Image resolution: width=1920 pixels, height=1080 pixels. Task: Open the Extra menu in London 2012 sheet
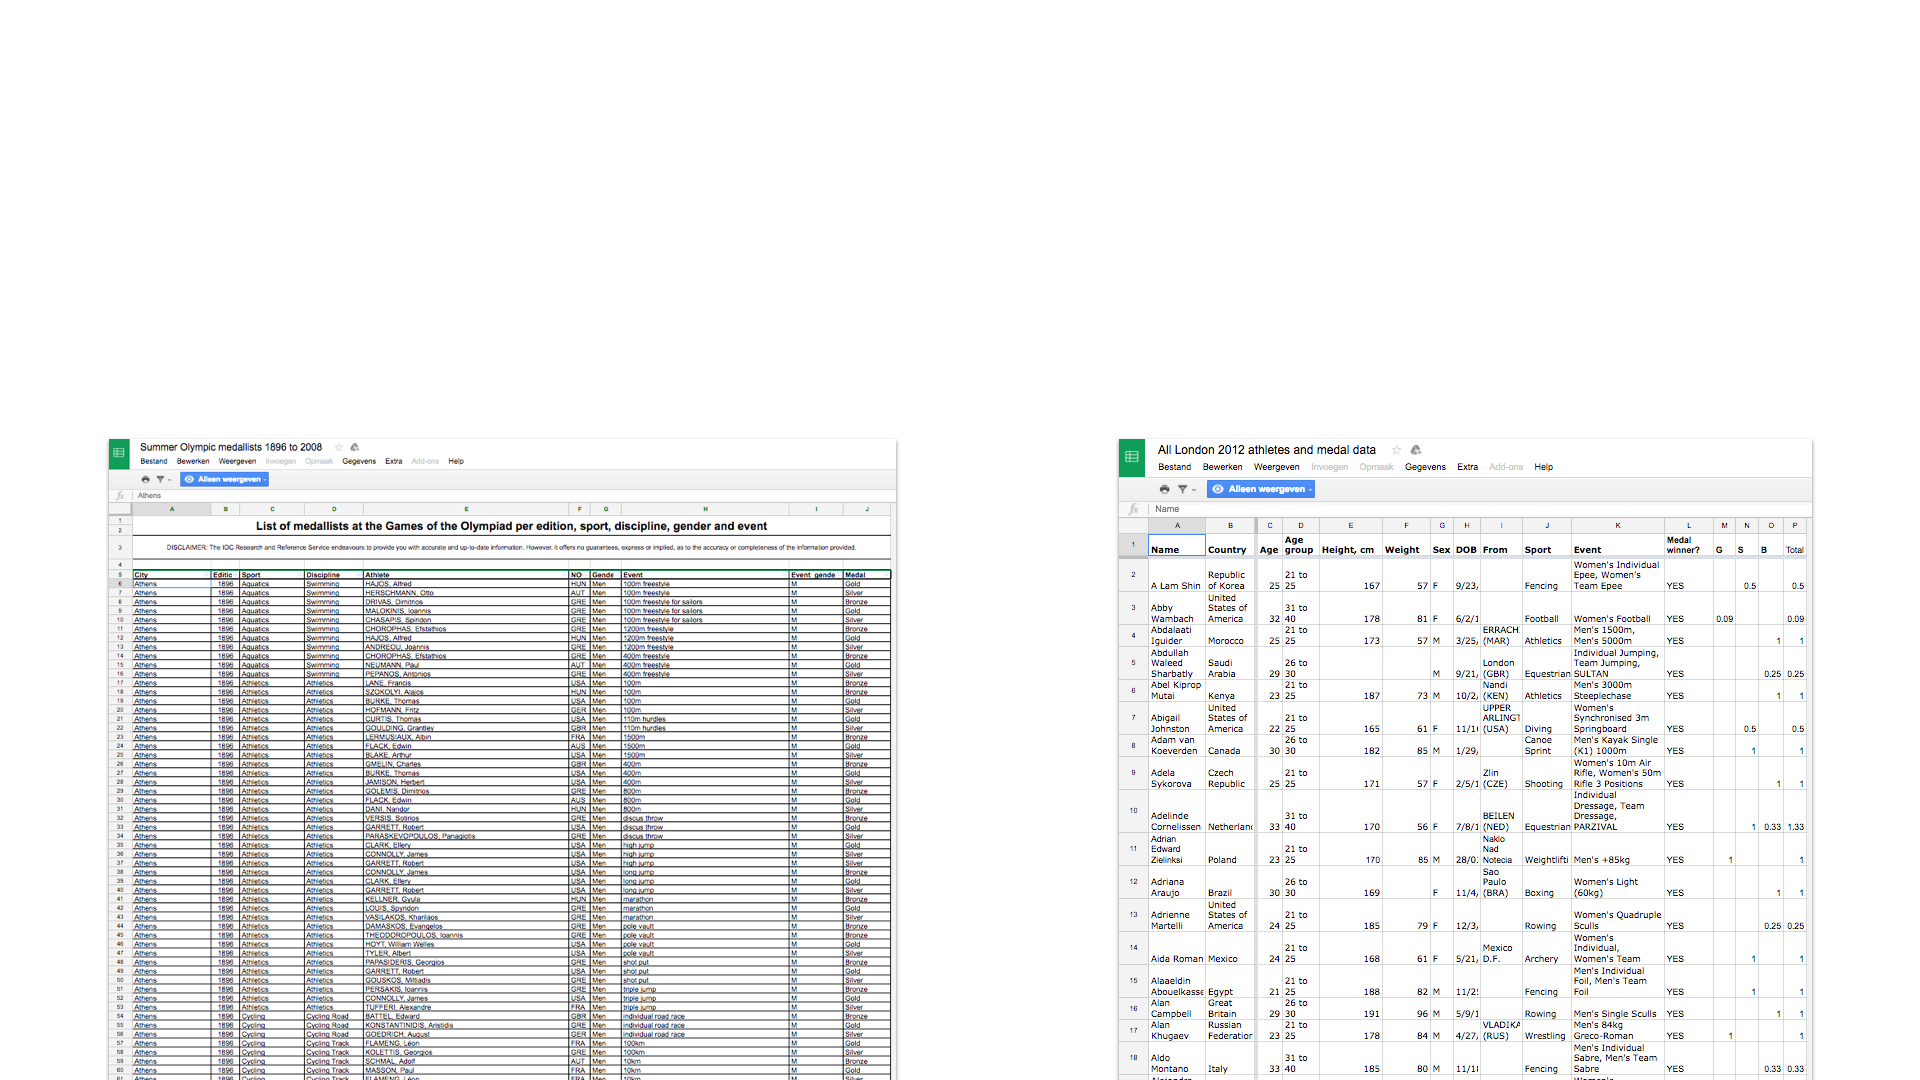[x=1467, y=467]
